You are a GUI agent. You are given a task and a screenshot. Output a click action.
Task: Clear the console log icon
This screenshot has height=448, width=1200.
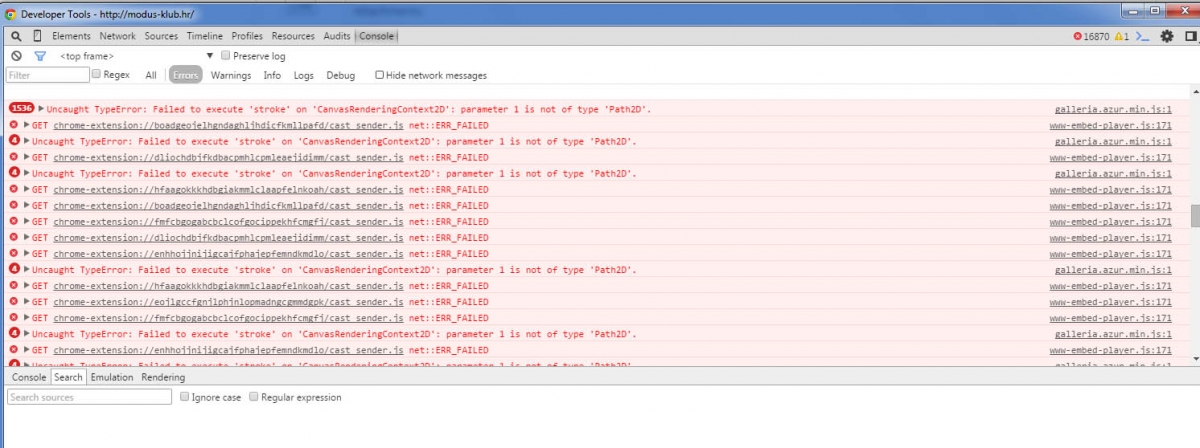click(16, 56)
